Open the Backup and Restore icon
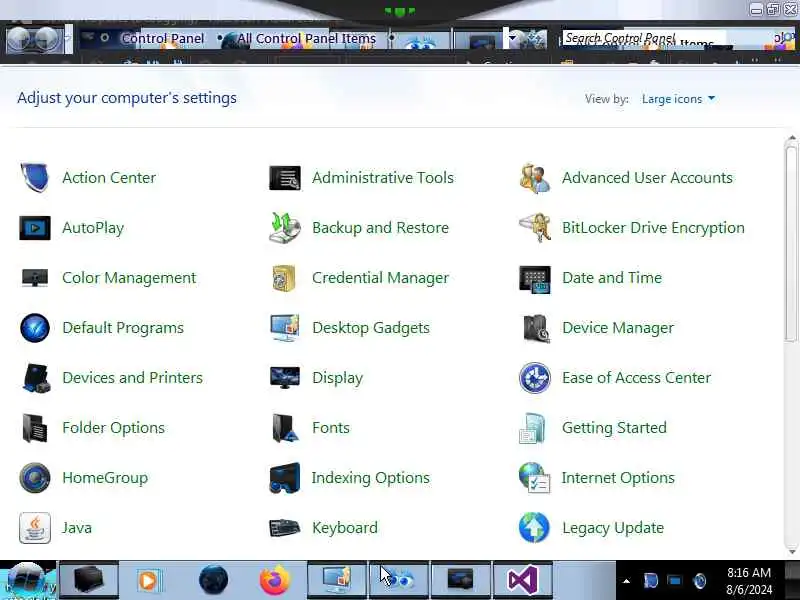 285,228
